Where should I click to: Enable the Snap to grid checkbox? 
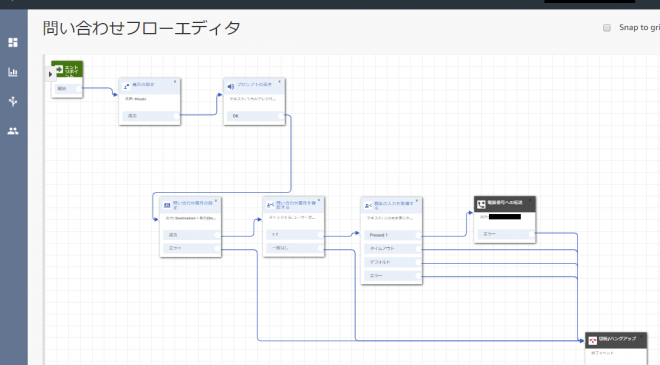[x=607, y=28]
